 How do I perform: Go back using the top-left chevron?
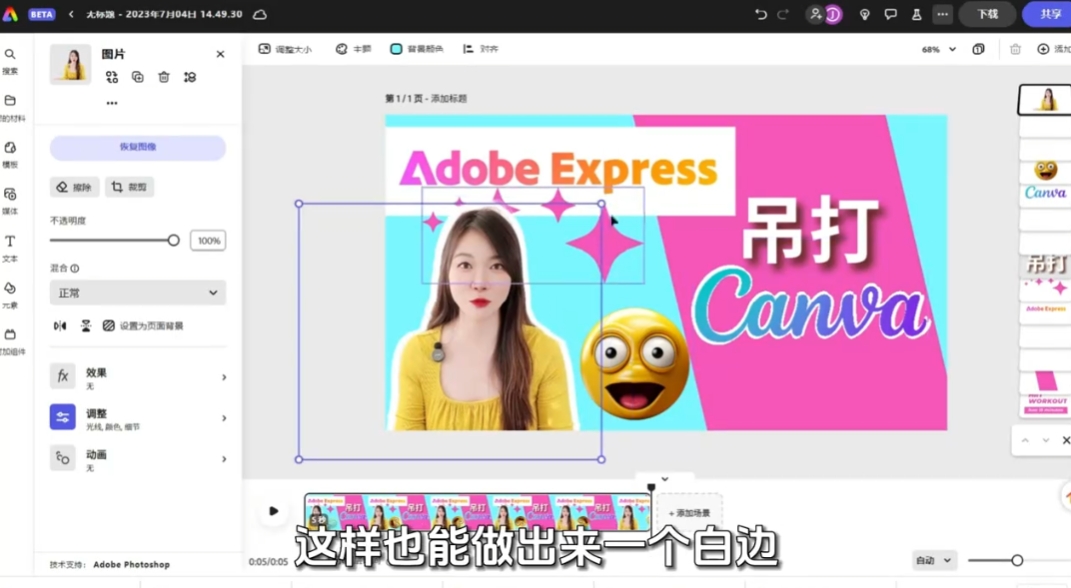point(71,14)
